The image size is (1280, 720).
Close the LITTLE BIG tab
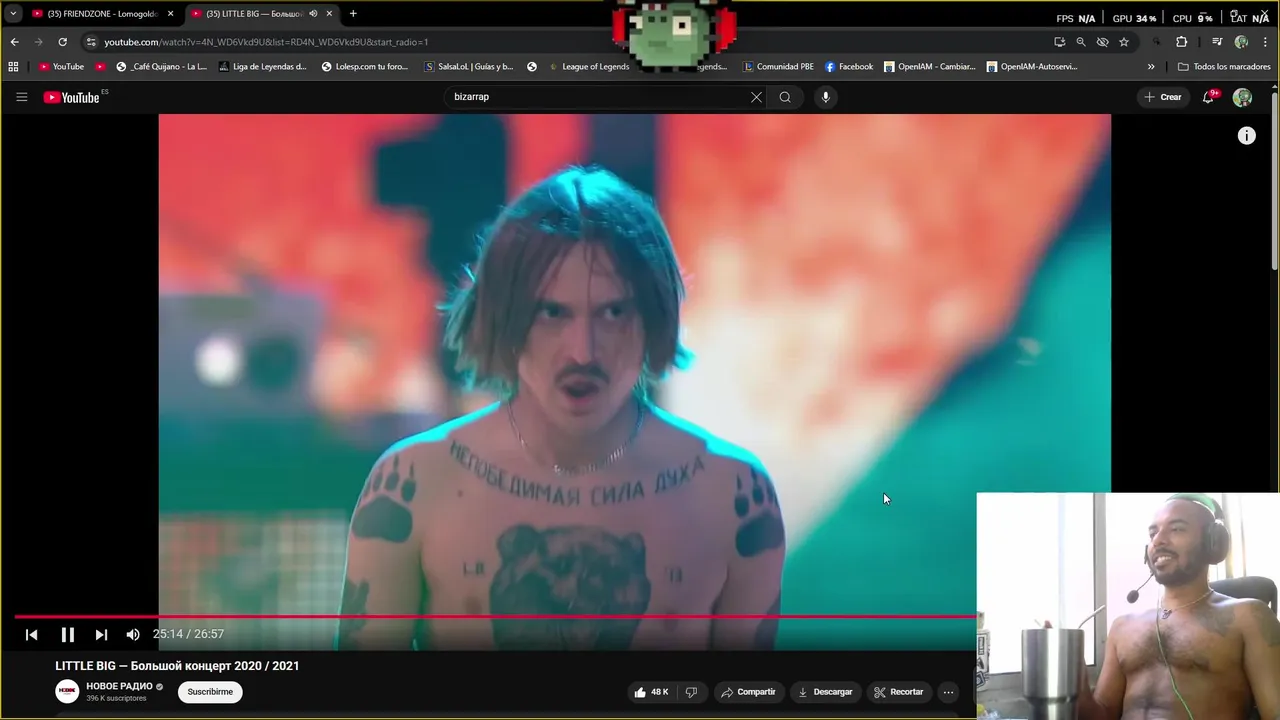[329, 14]
